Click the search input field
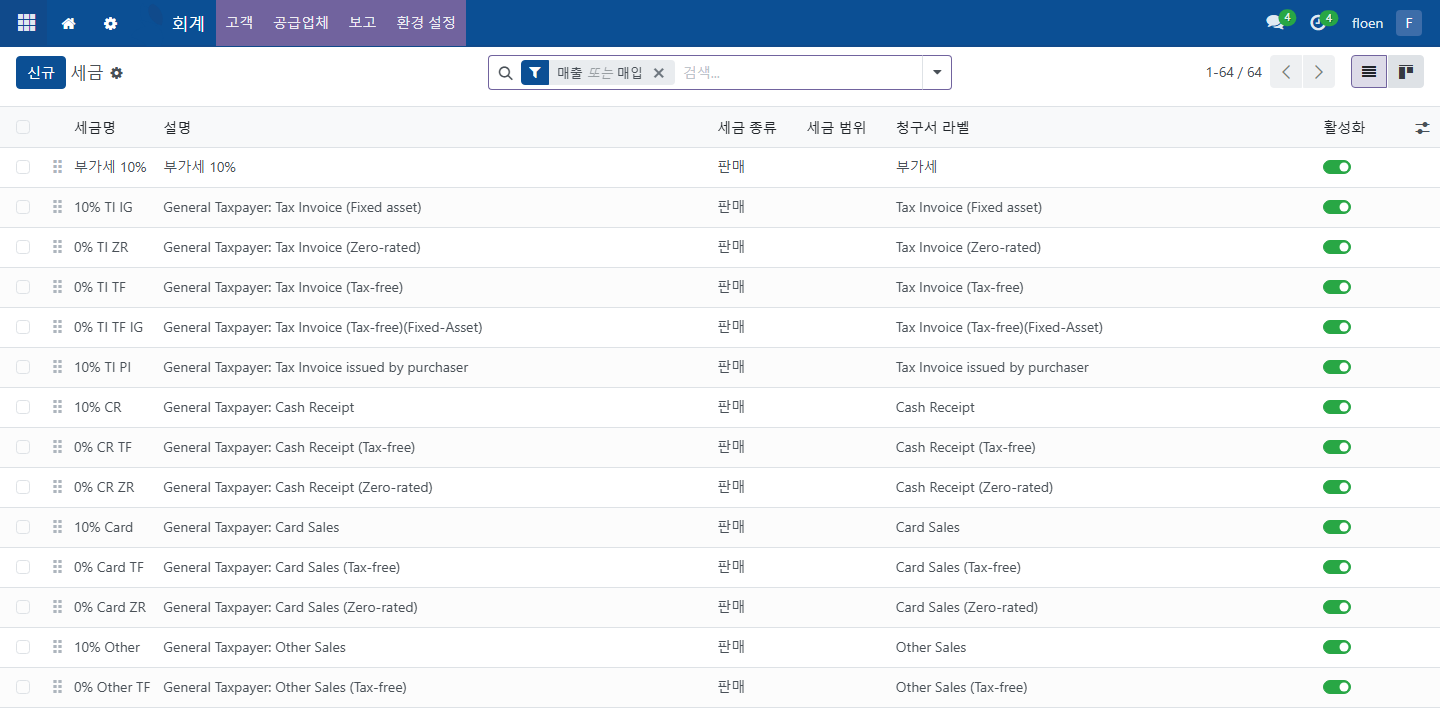 (x=798, y=73)
